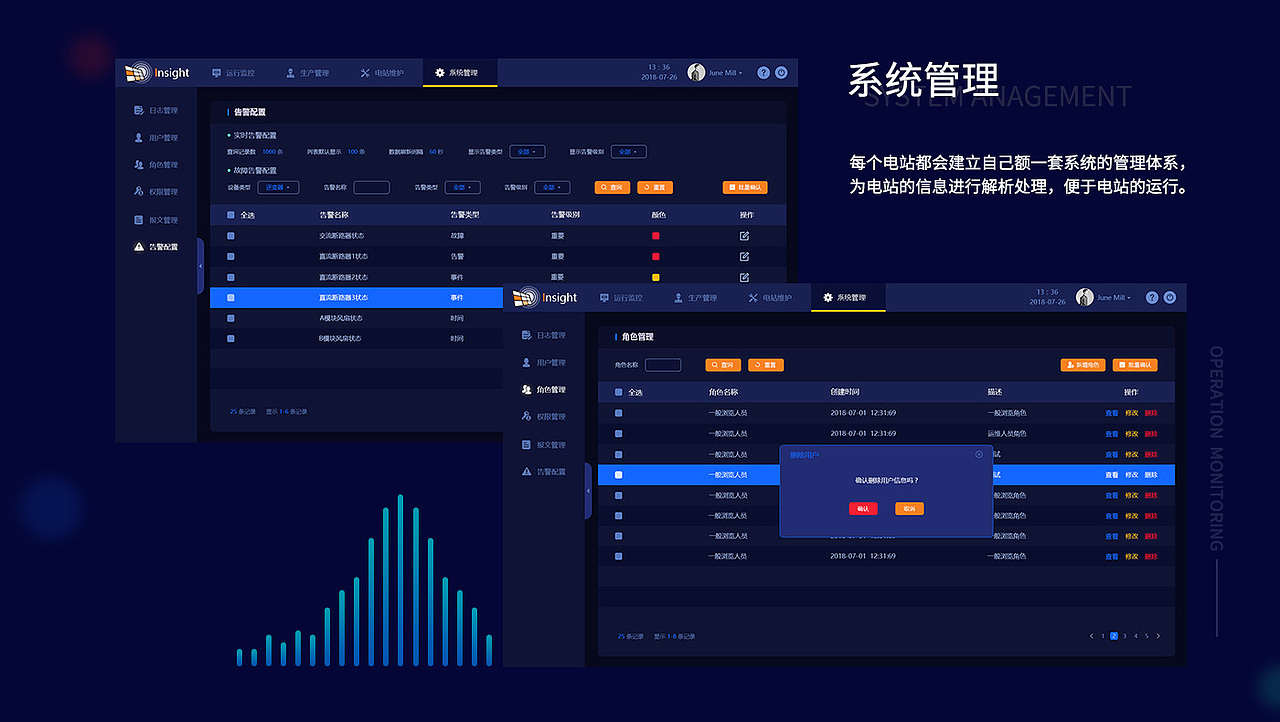Collapse the sidebar in the 角色管理 window
The image size is (1280, 722).
coord(588,491)
